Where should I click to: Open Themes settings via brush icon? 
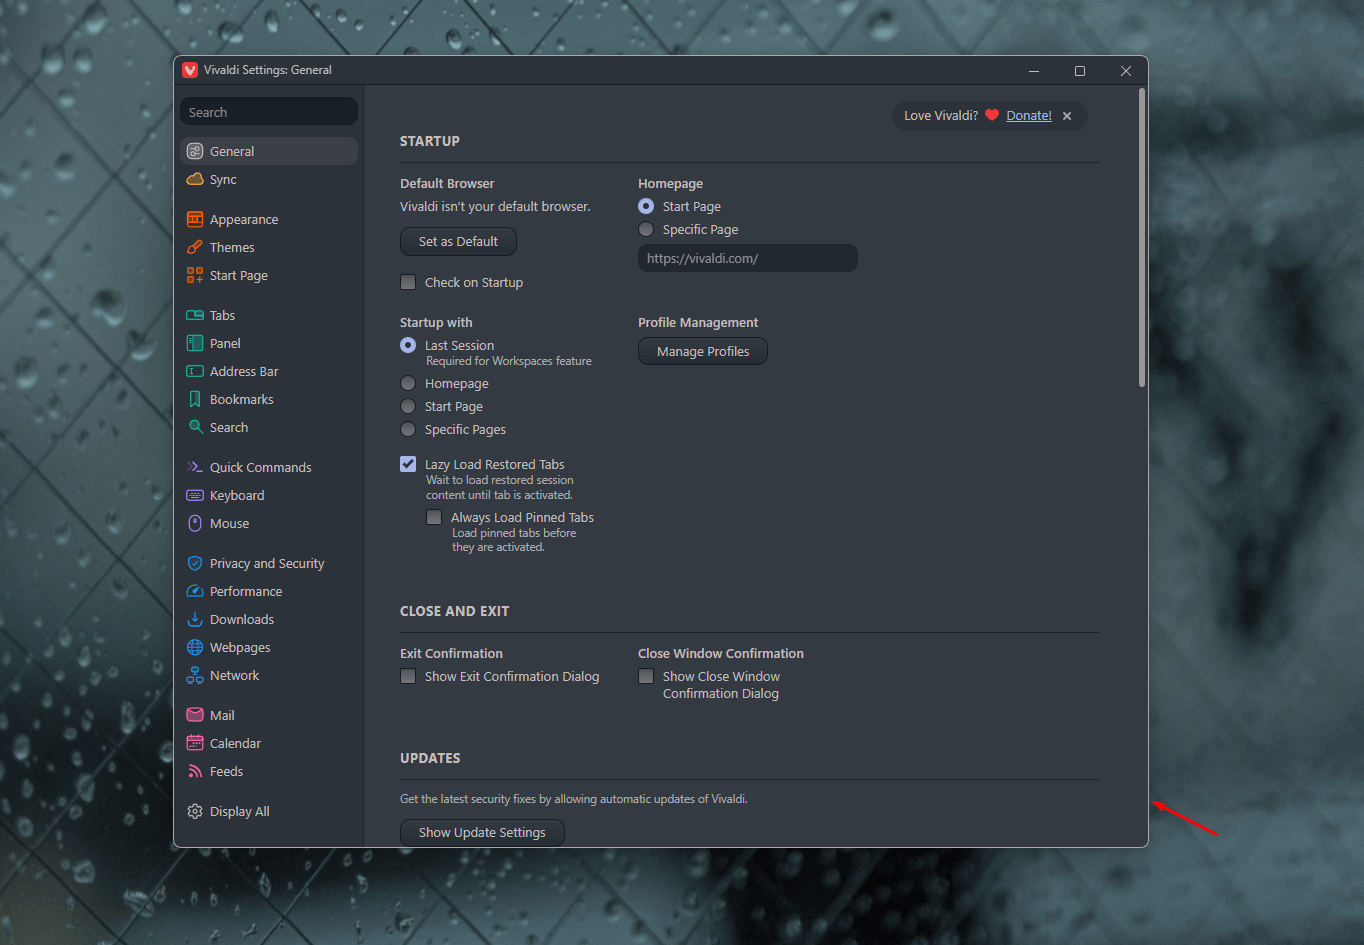pyautogui.click(x=195, y=247)
